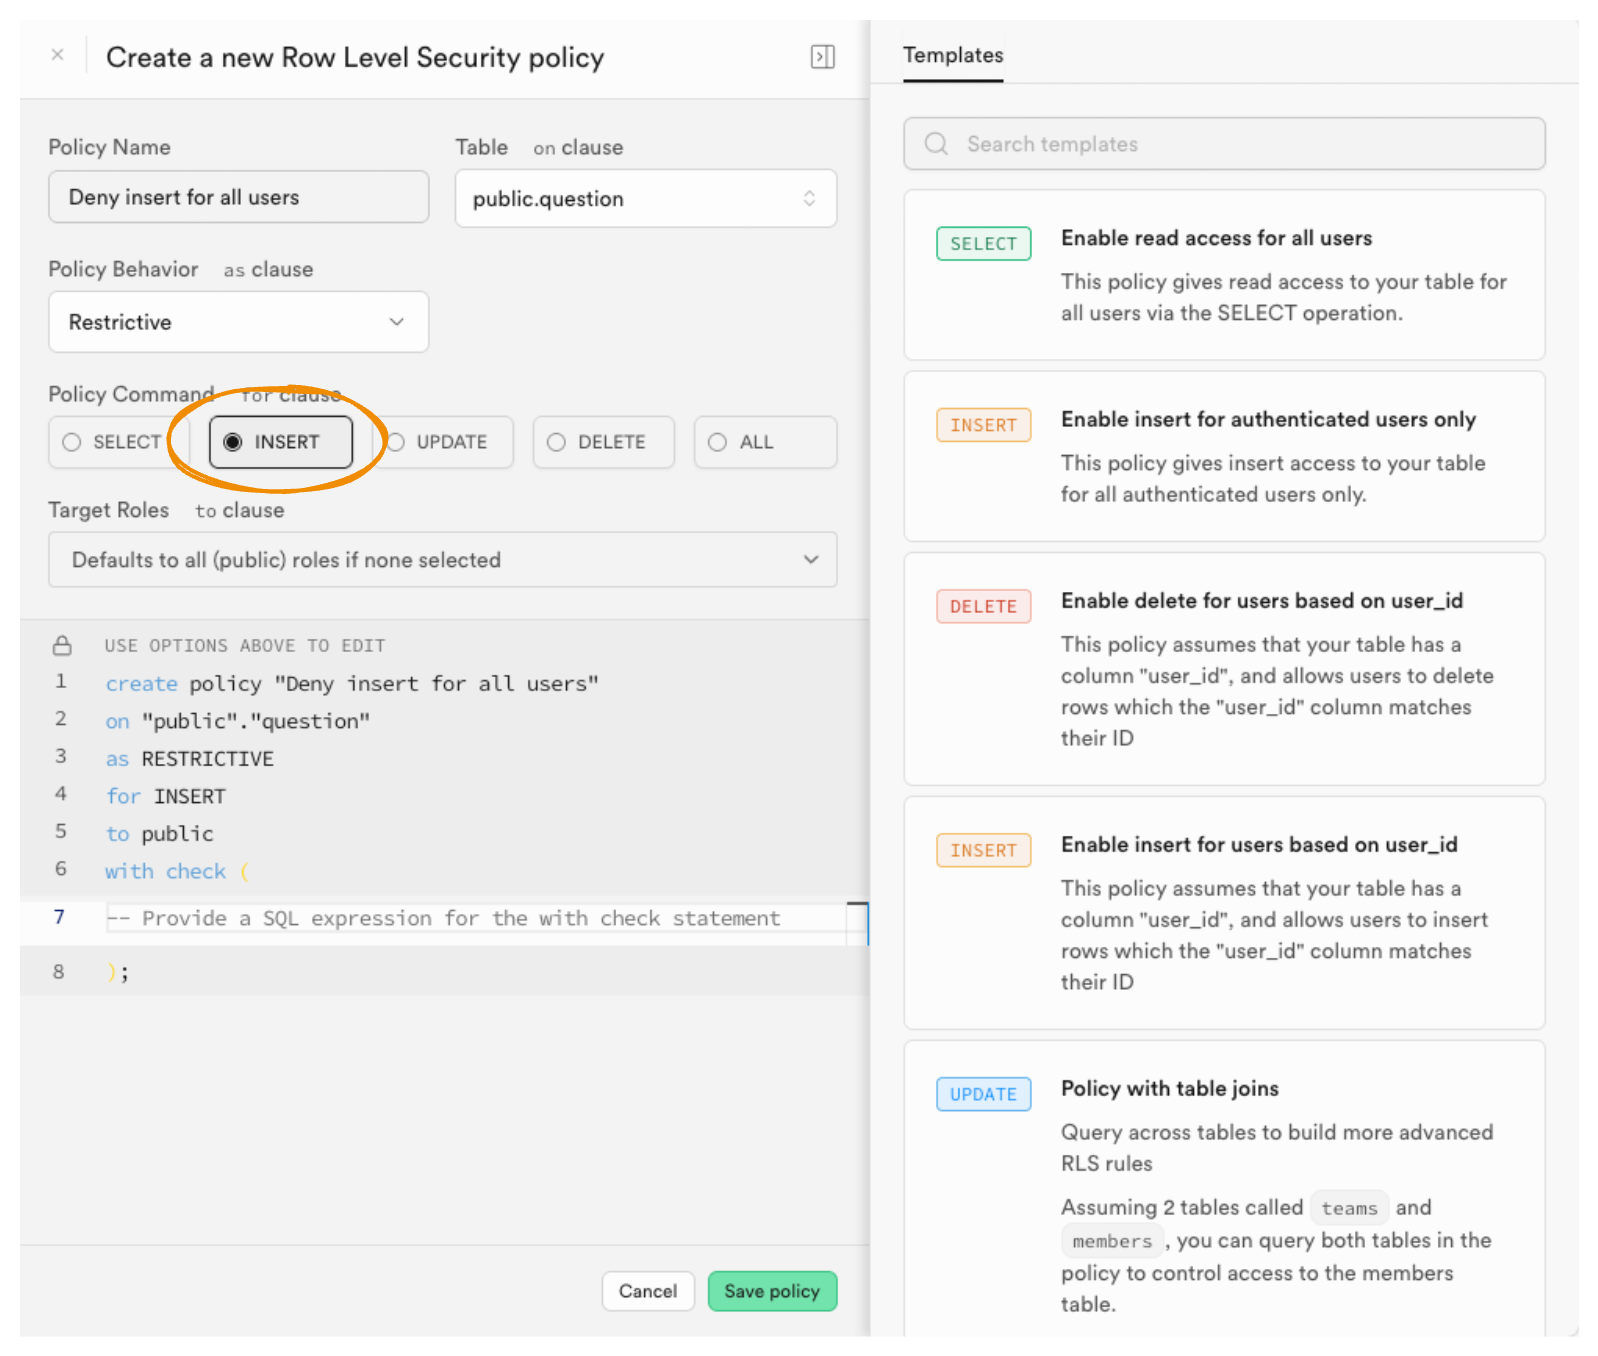
Task: Expand the Policy Behavior Restrictive dropdown
Action: pos(238,322)
